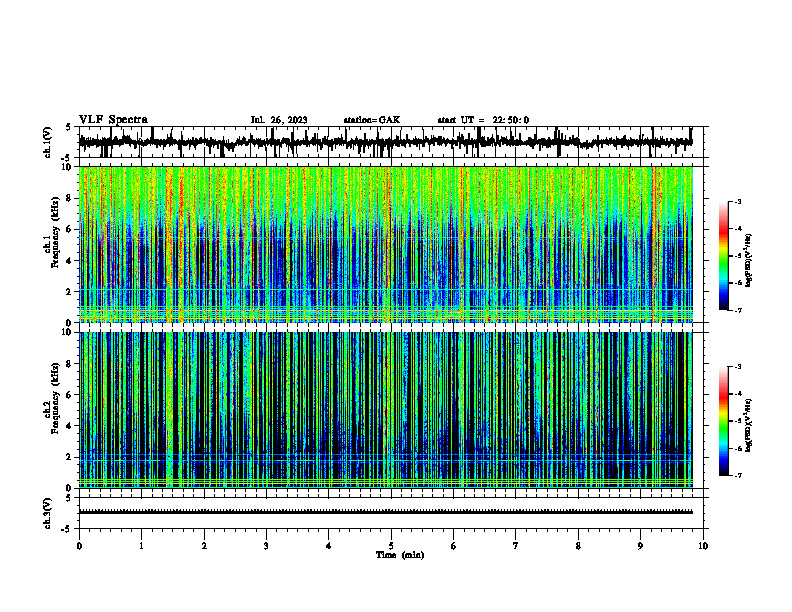The height and width of the screenshot is (612, 792).
Task: Click time axis tick label "1"
Action: pos(141,546)
